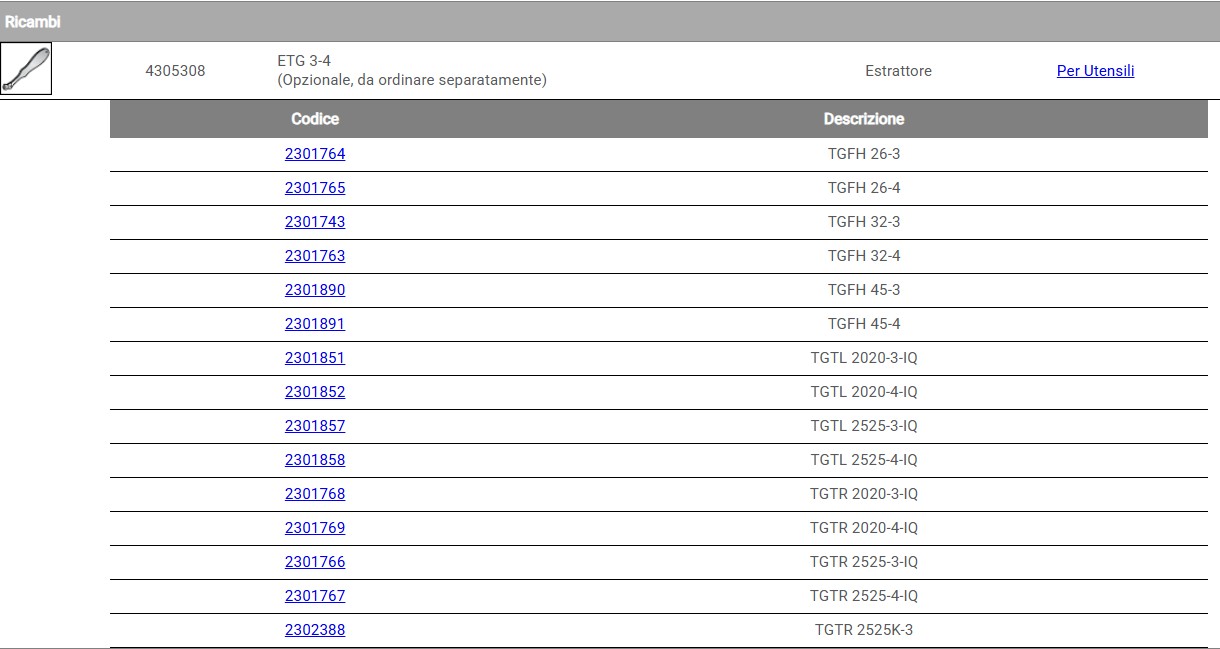Viewport: 1220px width, 649px height.
Task: Click code link 2301858
Action: 315,460
